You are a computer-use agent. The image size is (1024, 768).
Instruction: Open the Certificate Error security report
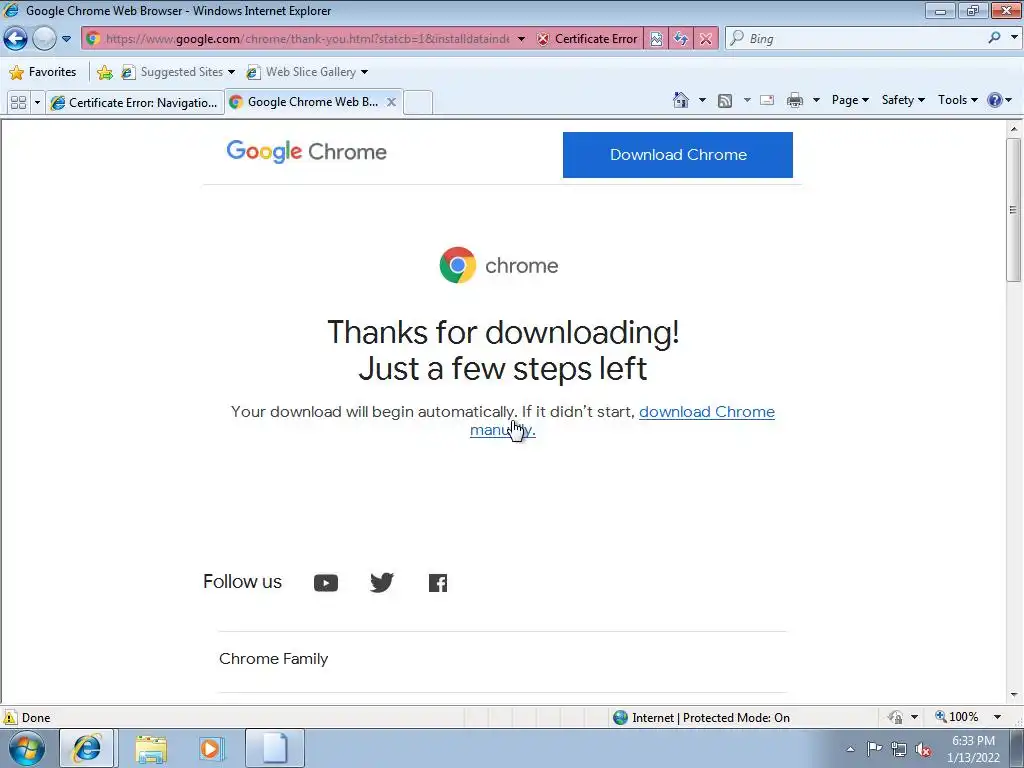[x=587, y=39]
